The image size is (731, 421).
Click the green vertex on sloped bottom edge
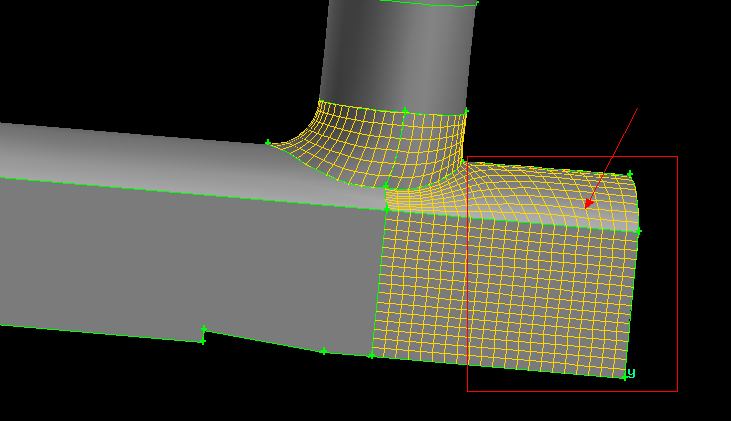[324, 351]
